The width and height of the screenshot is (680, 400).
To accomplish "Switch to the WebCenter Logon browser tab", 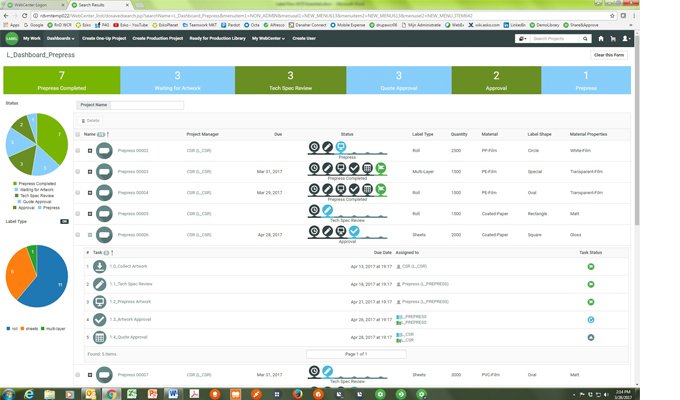I will tap(34, 5).
